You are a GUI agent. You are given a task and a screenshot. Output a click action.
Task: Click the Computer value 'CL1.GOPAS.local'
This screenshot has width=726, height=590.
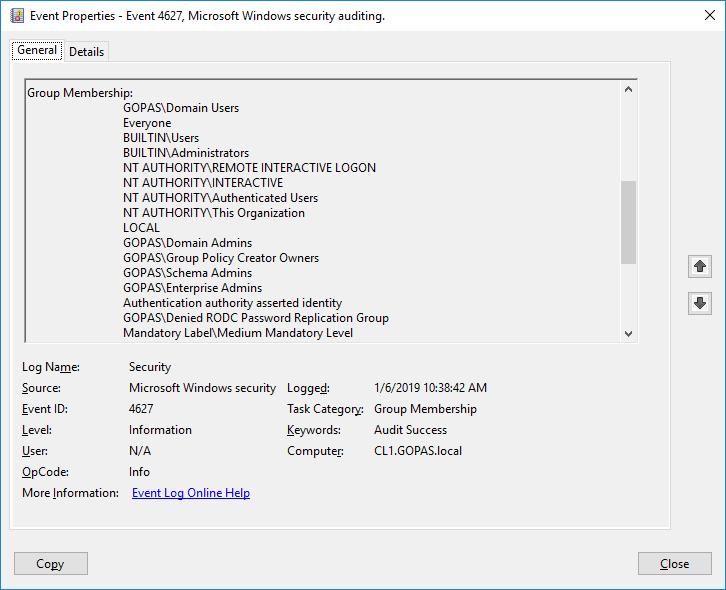[x=418, y=451]
